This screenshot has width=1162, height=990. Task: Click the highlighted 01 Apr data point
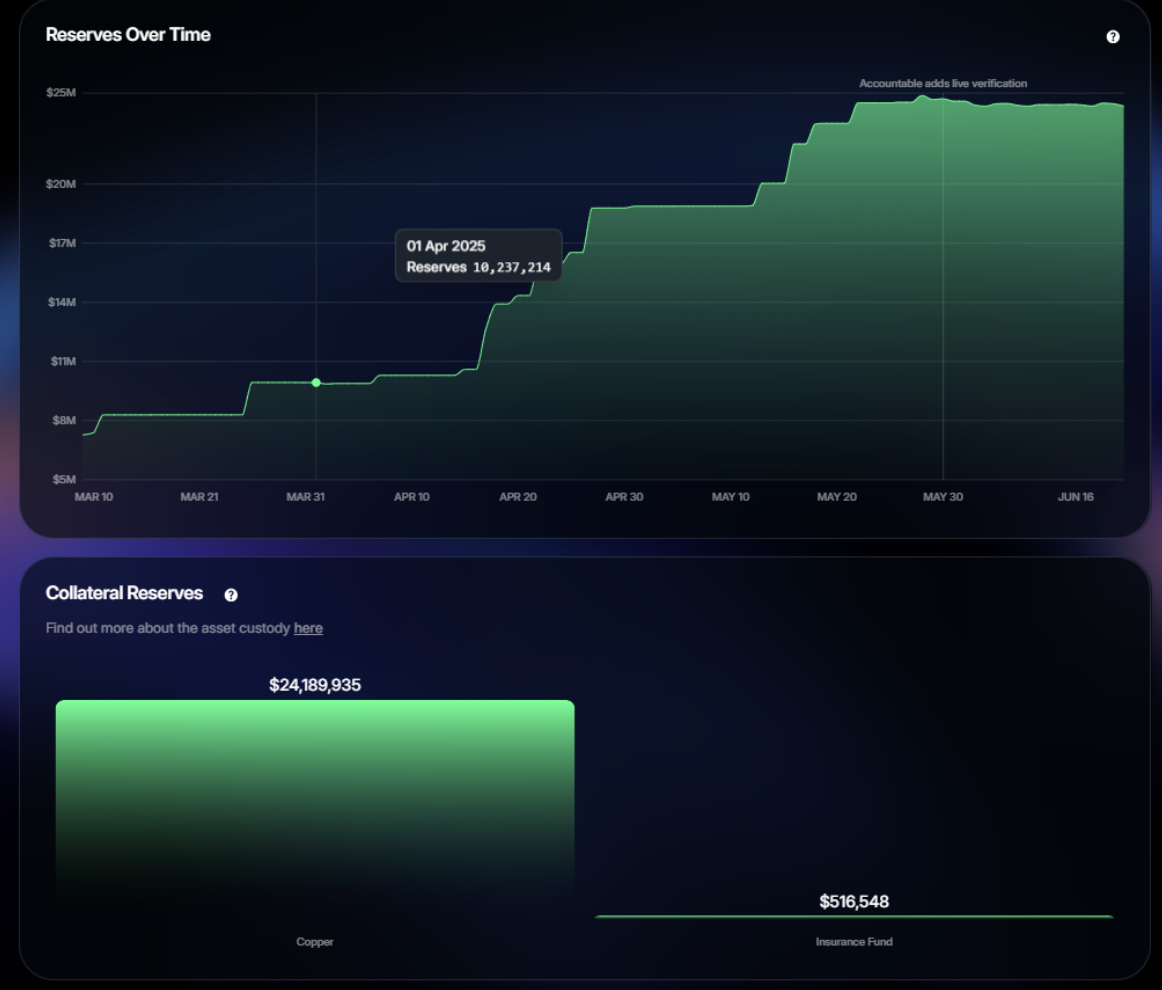[316, 382]
